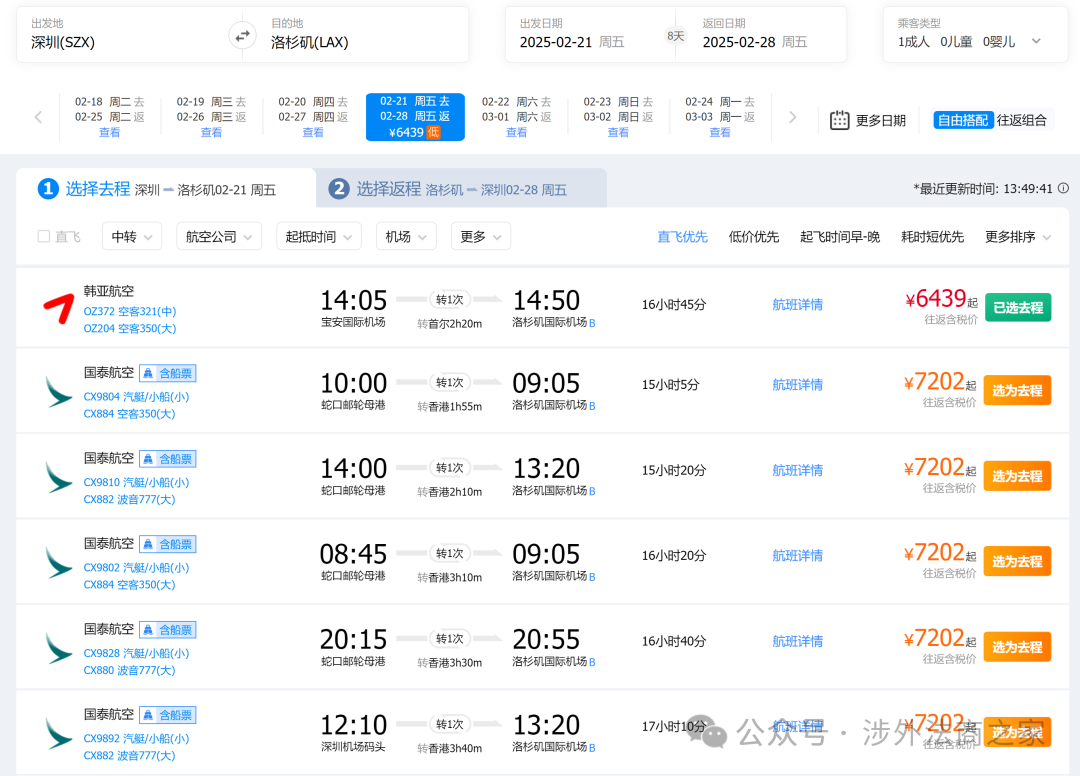Open the more dates calendar icon
Screen dimensions: 1080x776
pyautogui.click(x=839, y=120)
